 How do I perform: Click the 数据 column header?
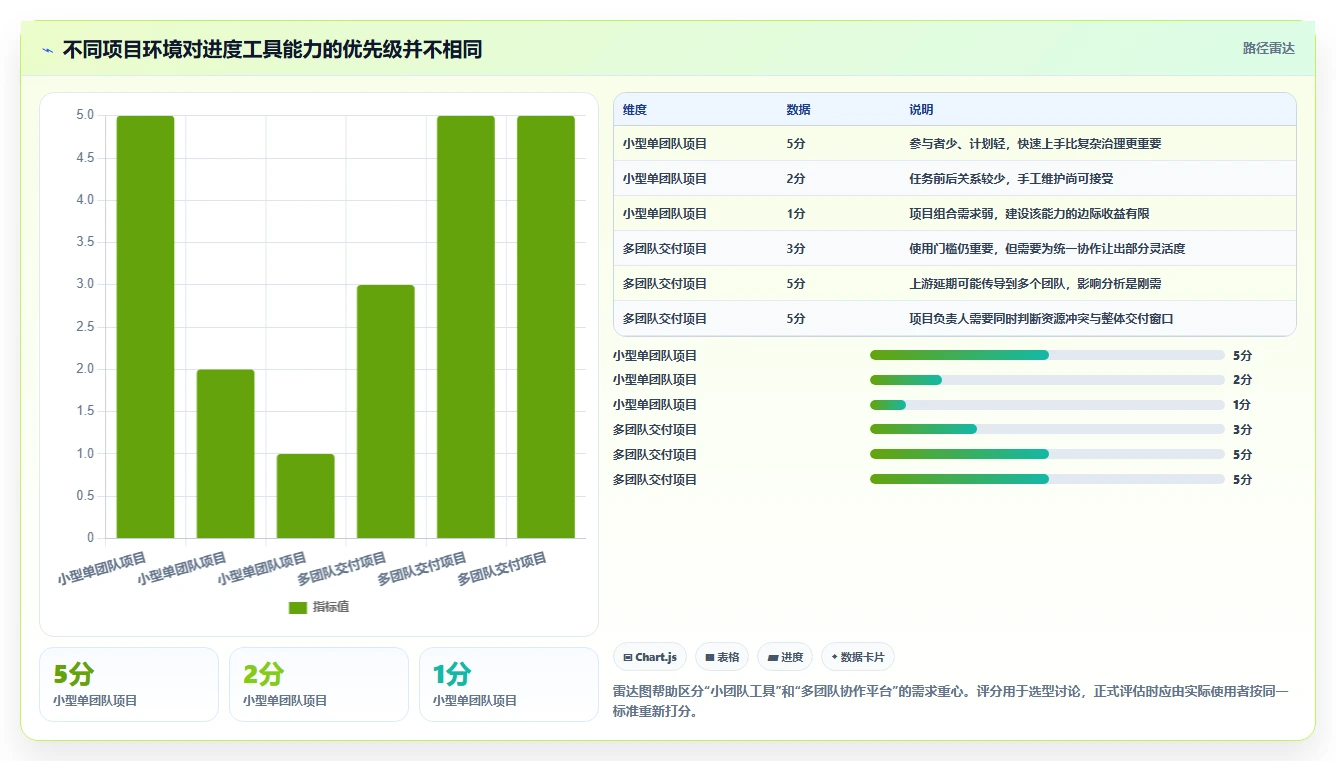799,110
